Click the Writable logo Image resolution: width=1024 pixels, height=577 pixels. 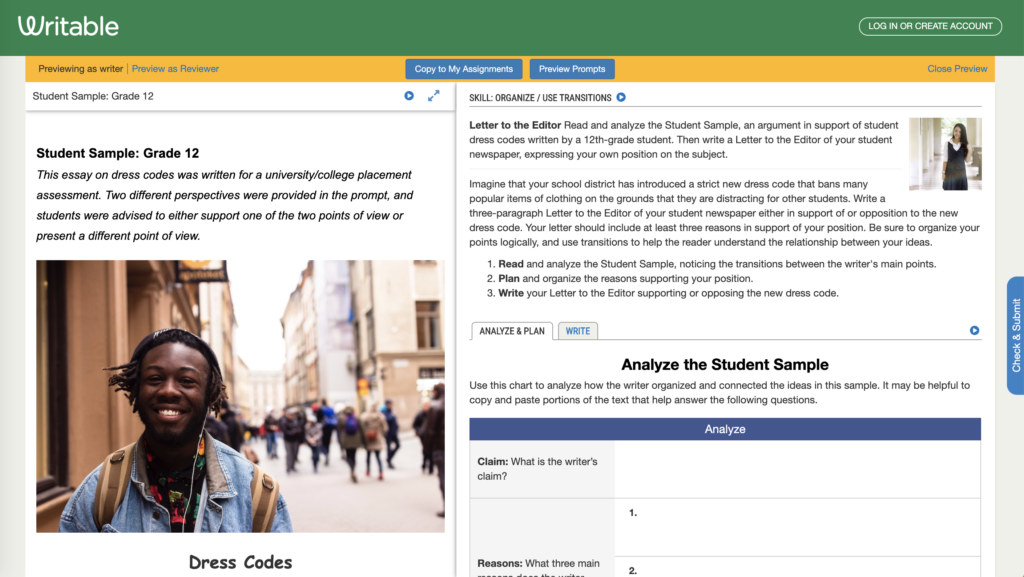pos(66,25)
